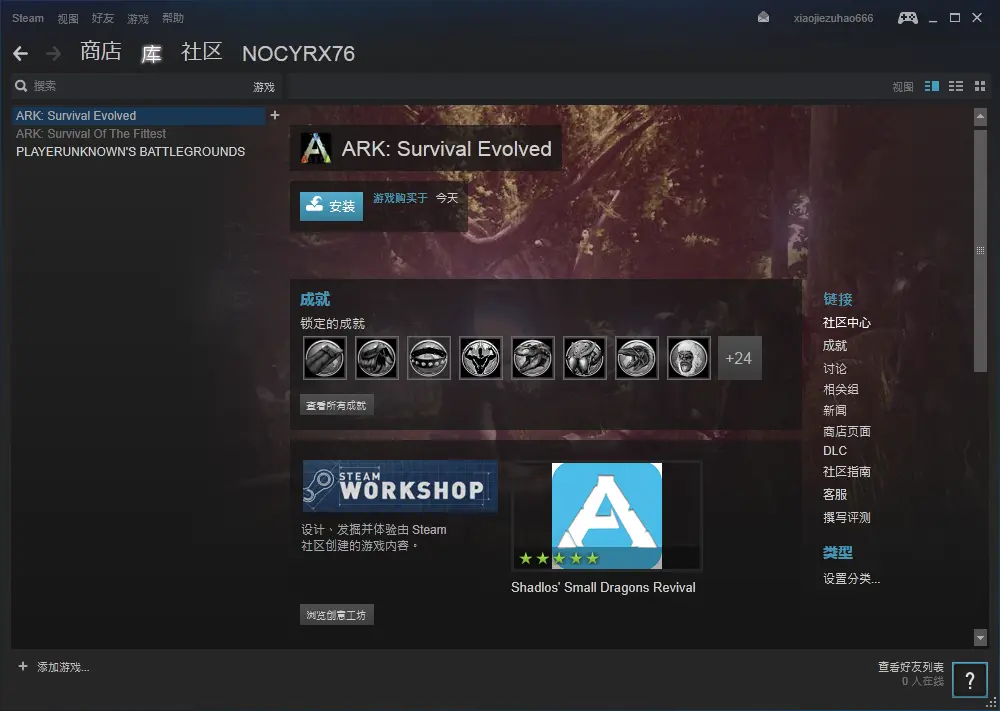Launch Big Picture mode via controller icon
This screenshot has height=711, width=1000.
pos(908,18)
